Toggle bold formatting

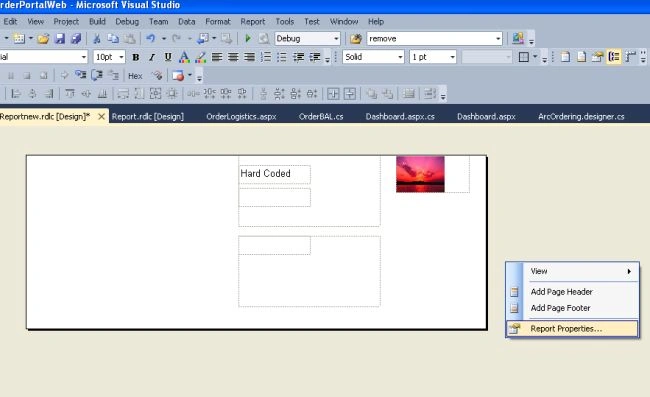136,57
